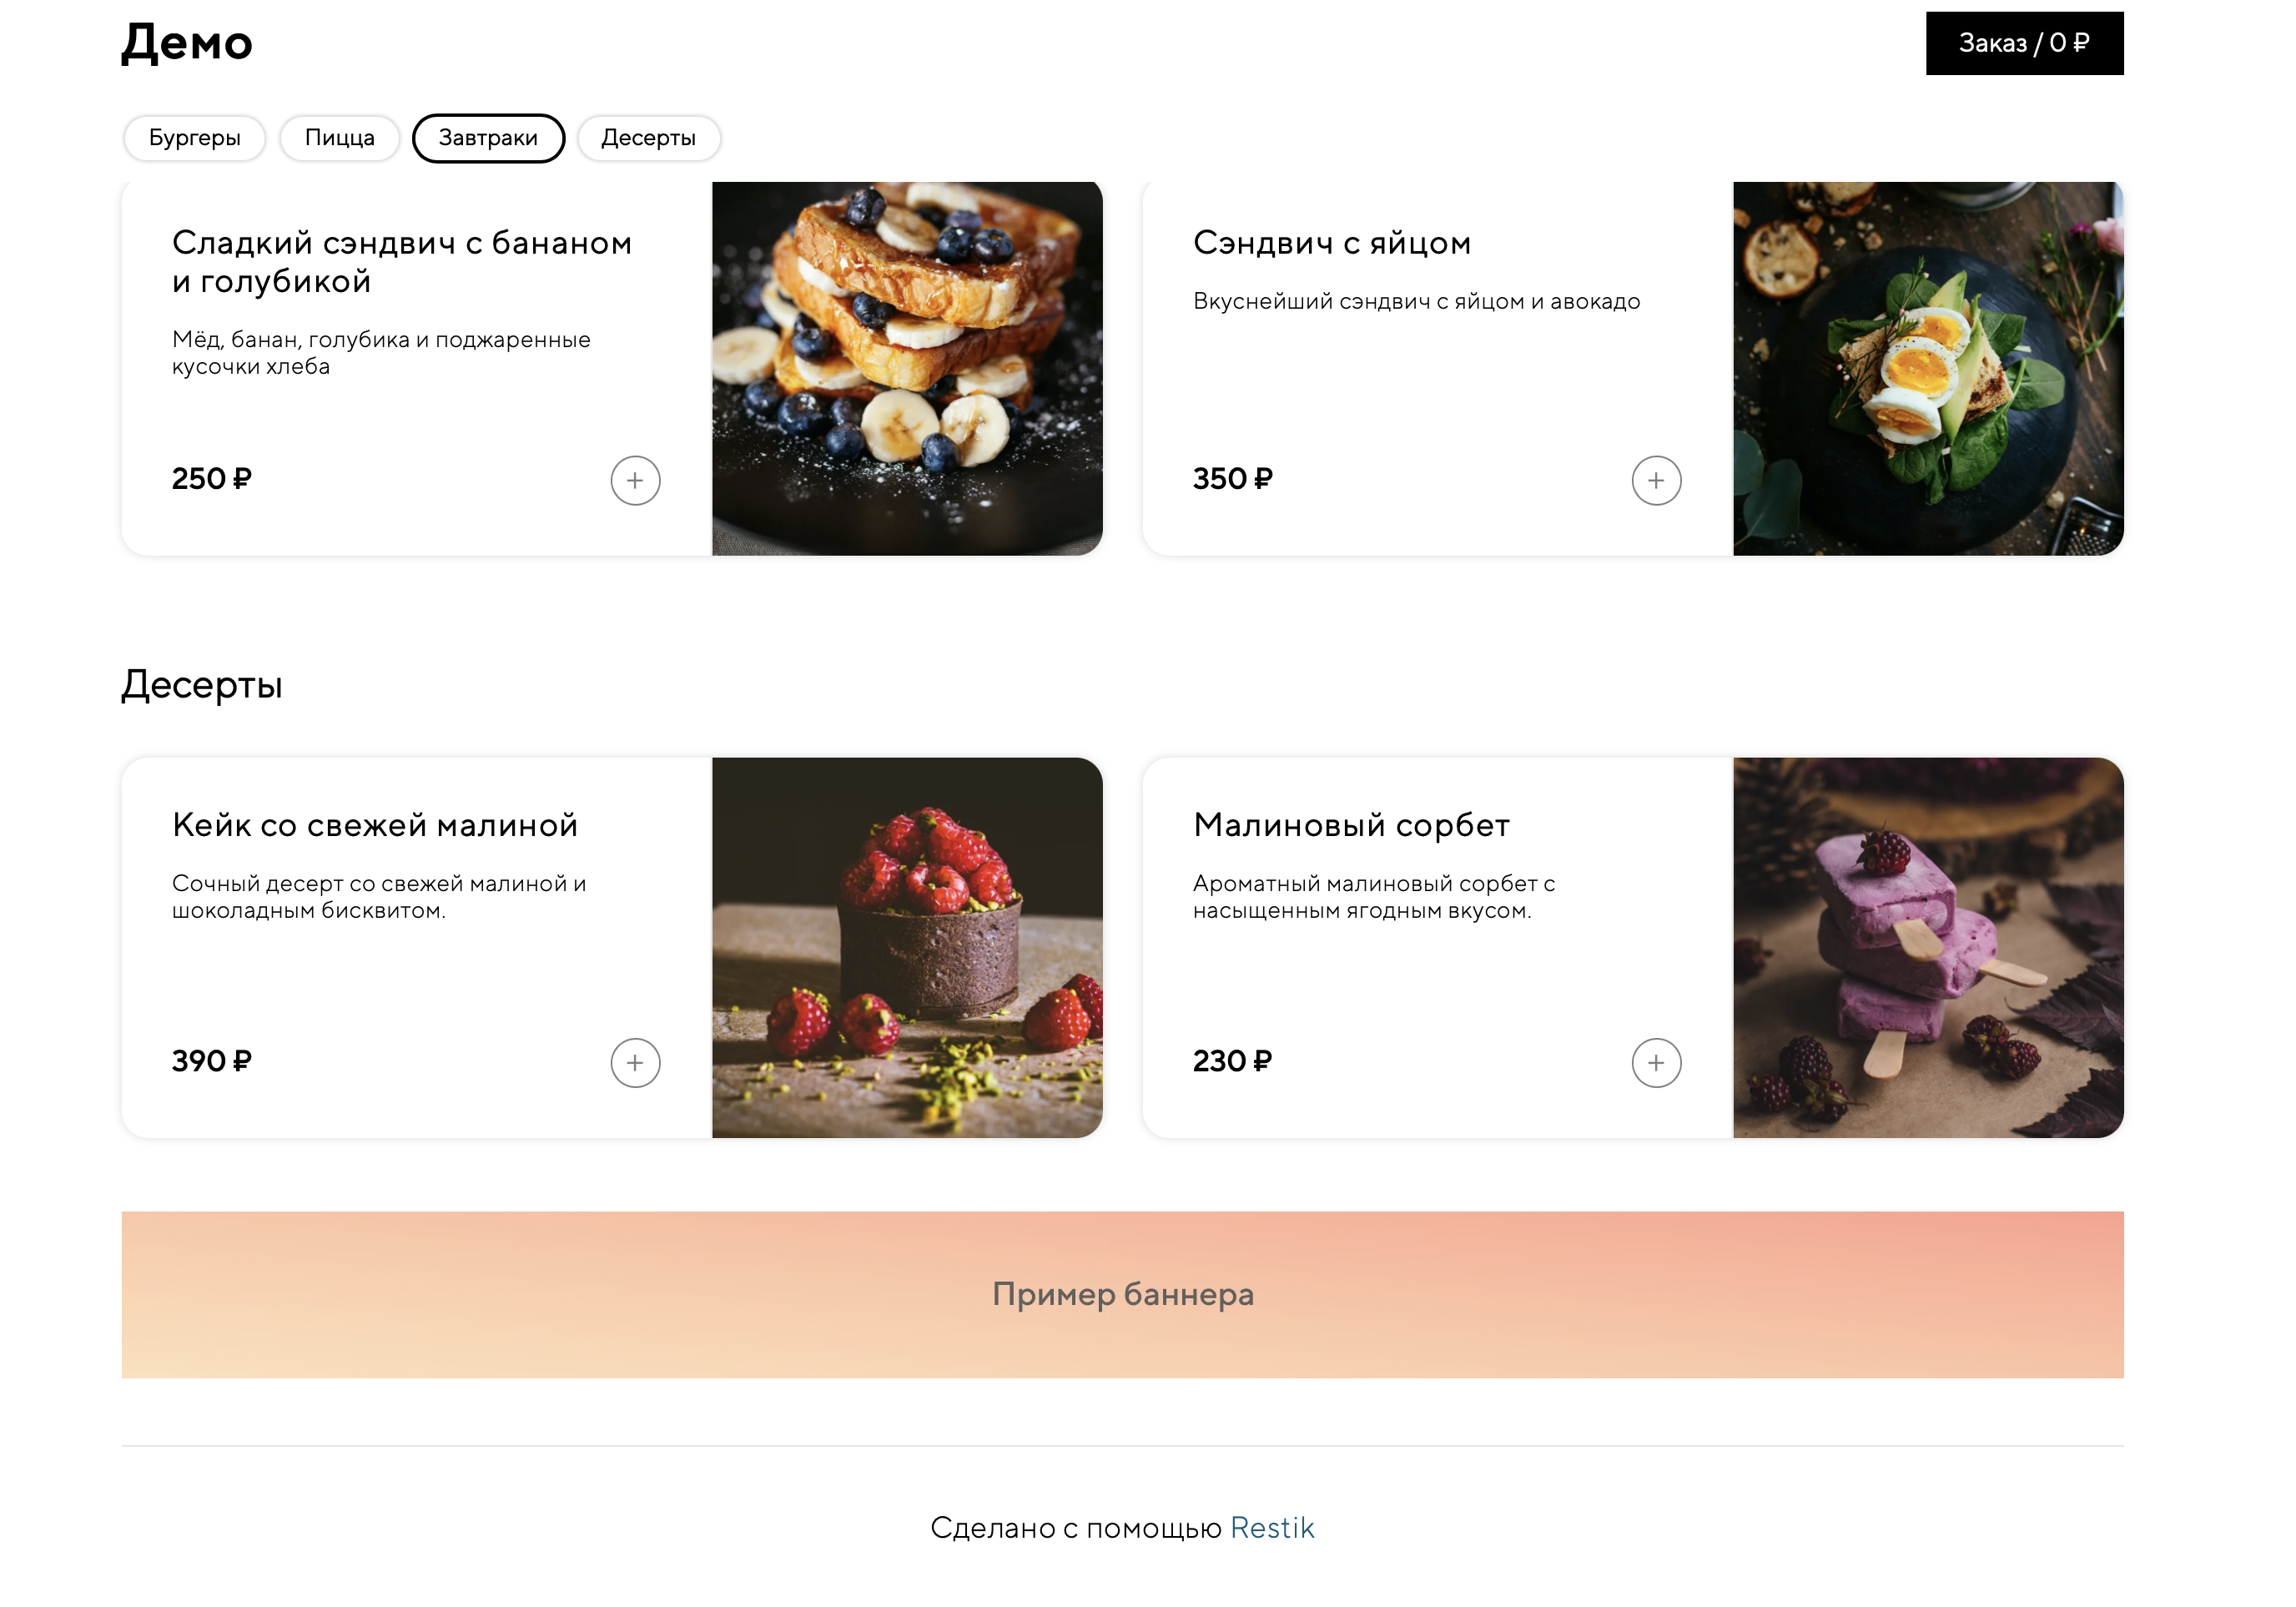
Task: Click the Пример баннера banner
Action: click(1122, 1294)
